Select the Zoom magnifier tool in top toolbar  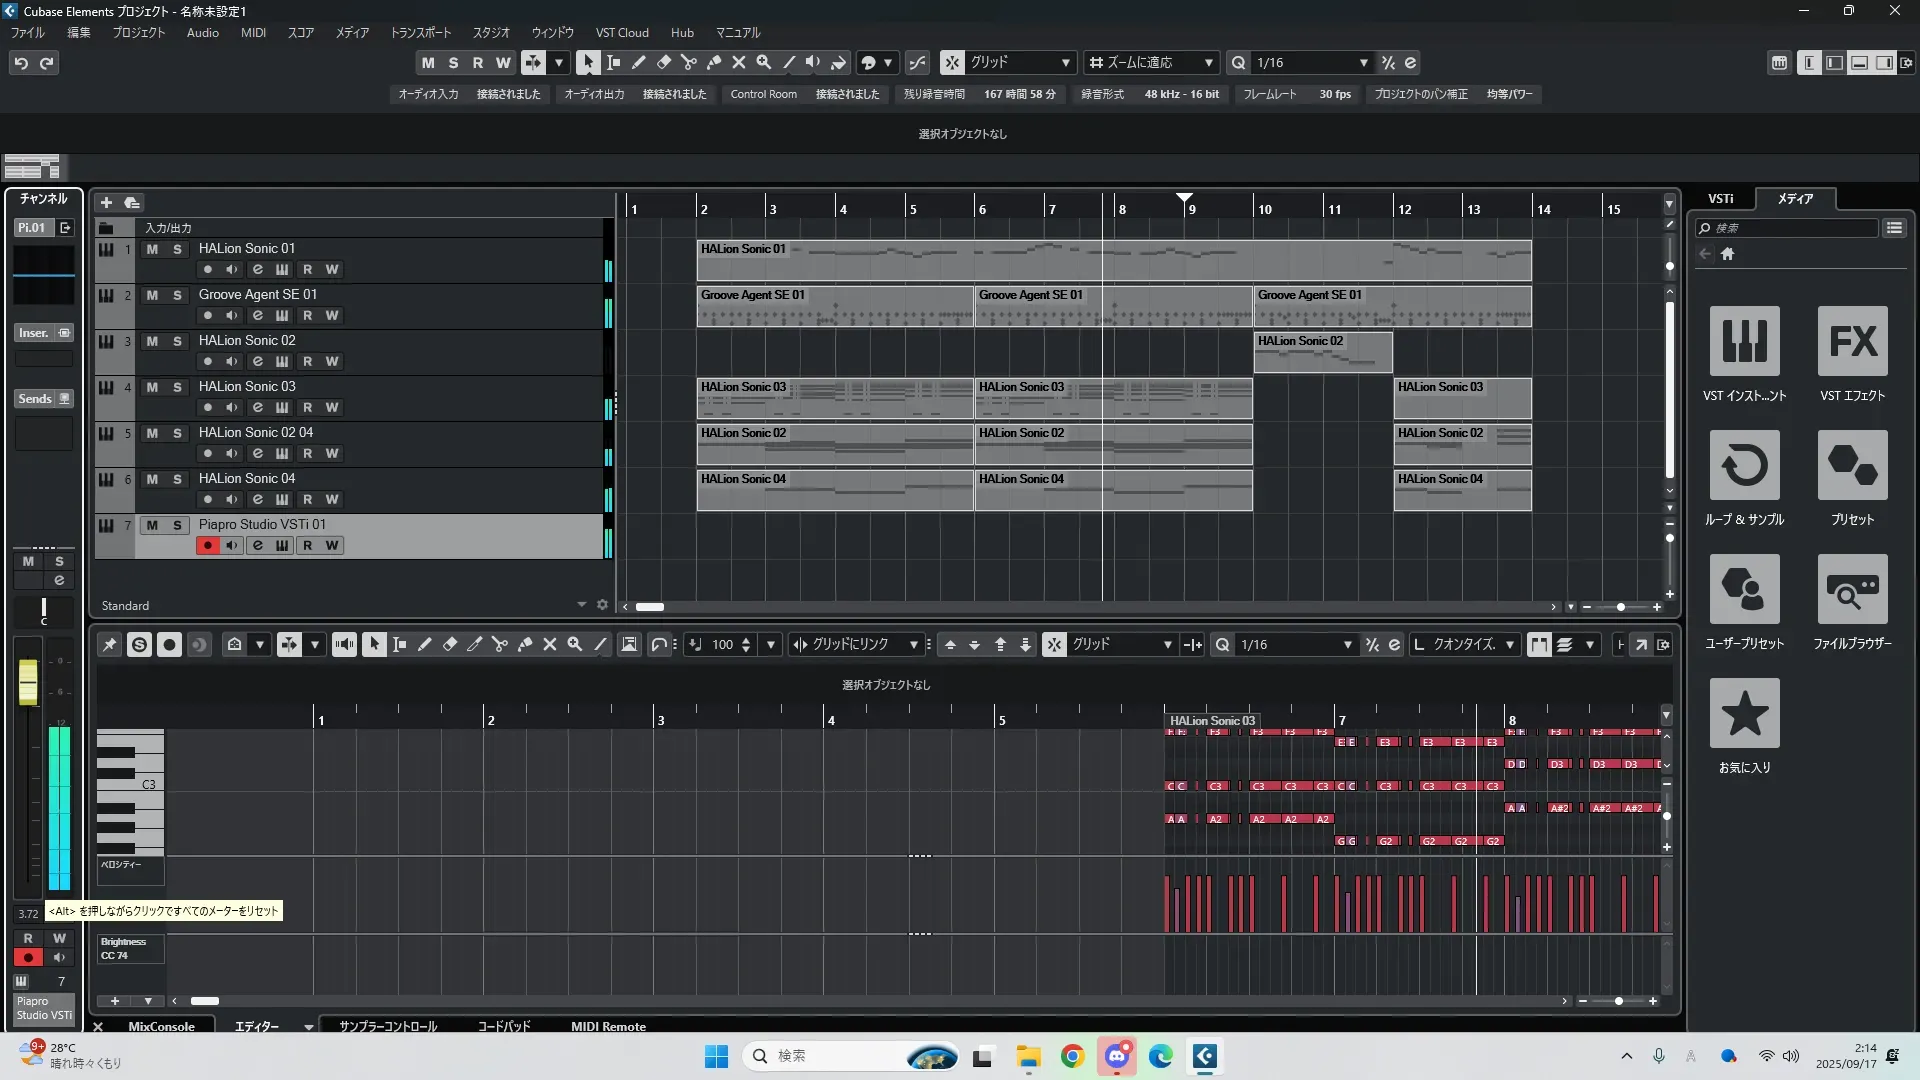click(764, 62)
